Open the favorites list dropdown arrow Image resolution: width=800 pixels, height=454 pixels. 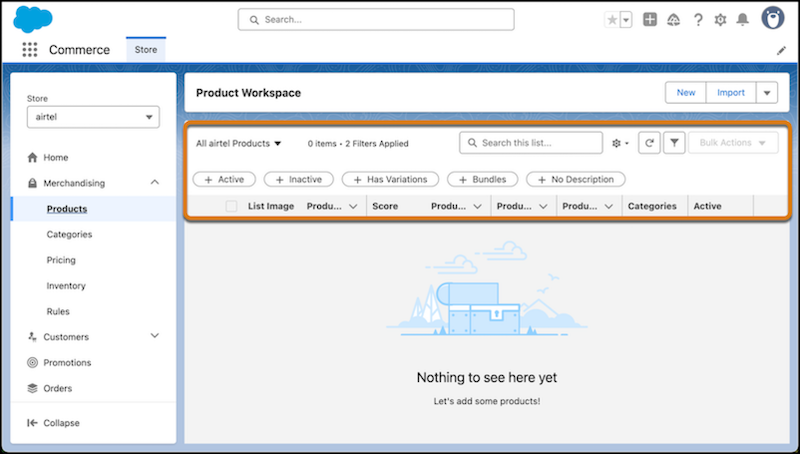(626, 20)
